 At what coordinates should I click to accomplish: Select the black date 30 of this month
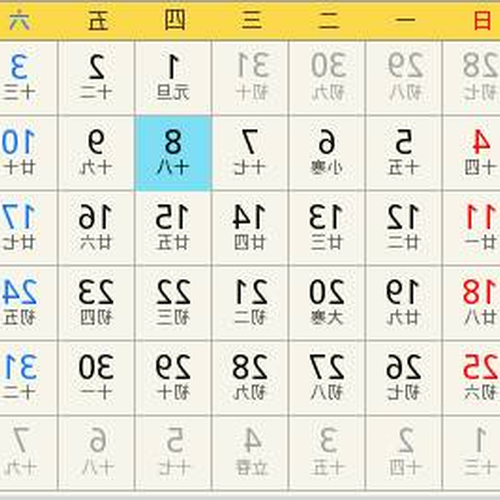(96, 378)
